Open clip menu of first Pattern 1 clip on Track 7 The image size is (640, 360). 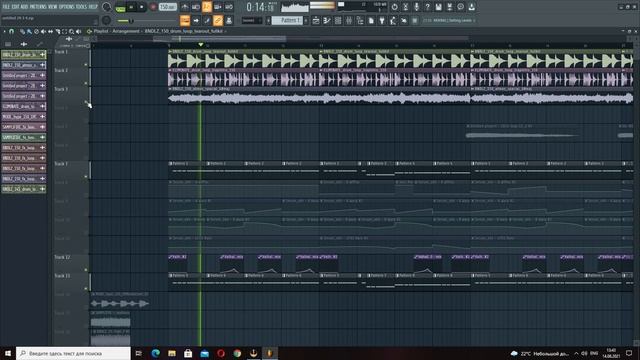tap(171, 163)
